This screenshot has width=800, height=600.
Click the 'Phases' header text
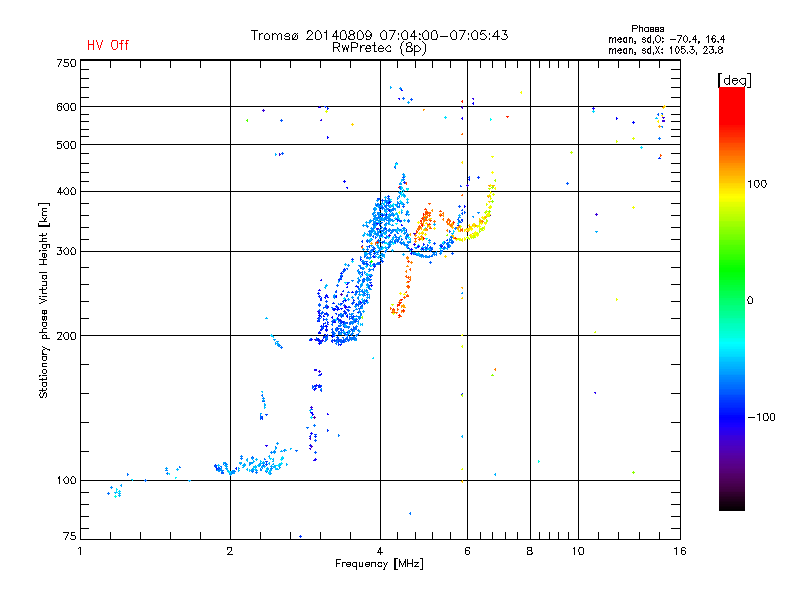(x=647, y=29)
